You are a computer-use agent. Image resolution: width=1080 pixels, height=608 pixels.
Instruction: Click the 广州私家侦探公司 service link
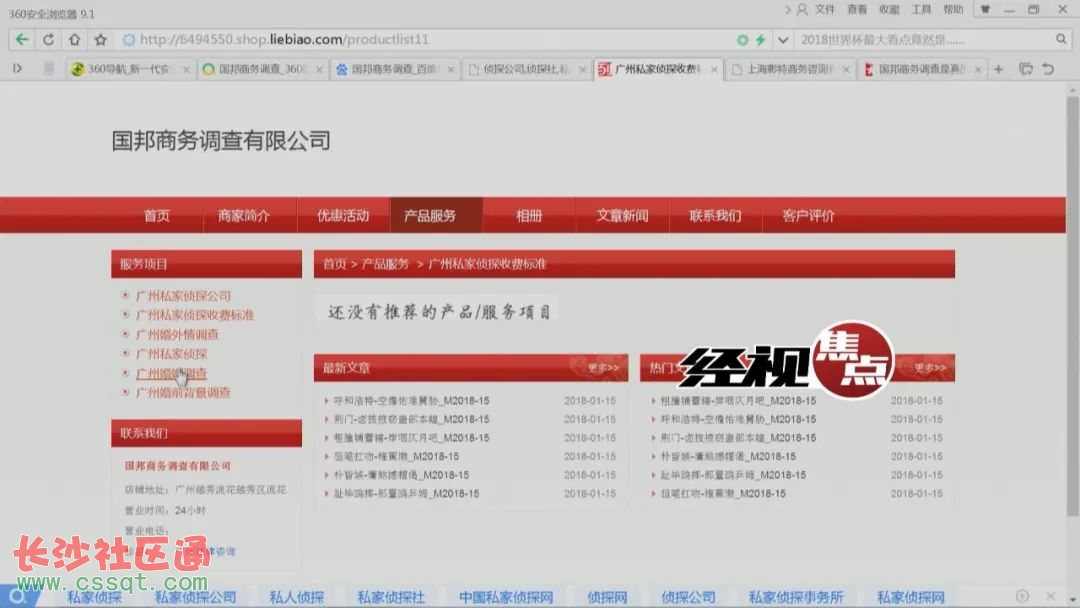coord(183,296)
